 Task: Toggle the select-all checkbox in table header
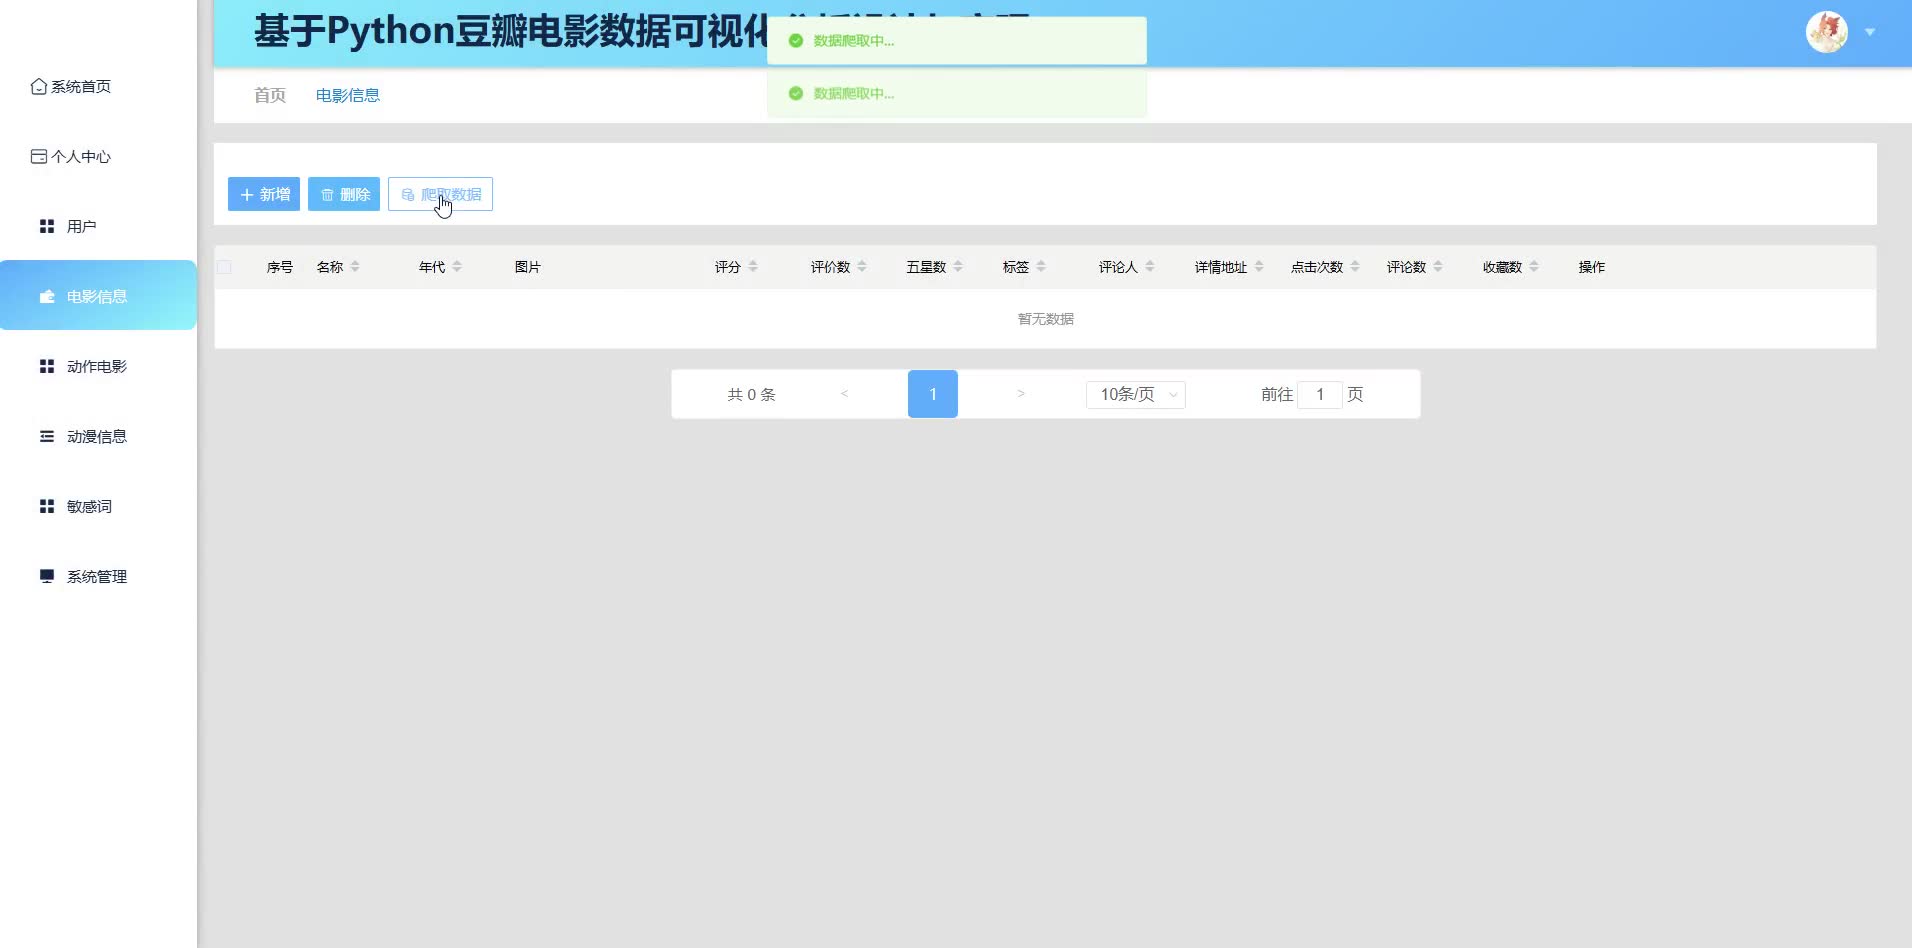pos(224,267)
